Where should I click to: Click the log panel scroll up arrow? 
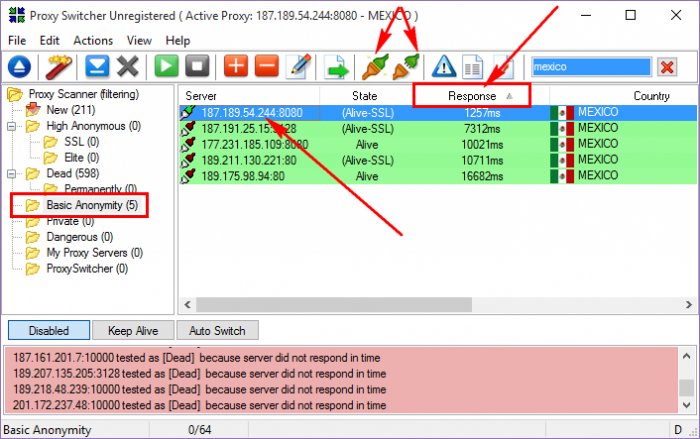pyautogui.click(x=687, y=355)
